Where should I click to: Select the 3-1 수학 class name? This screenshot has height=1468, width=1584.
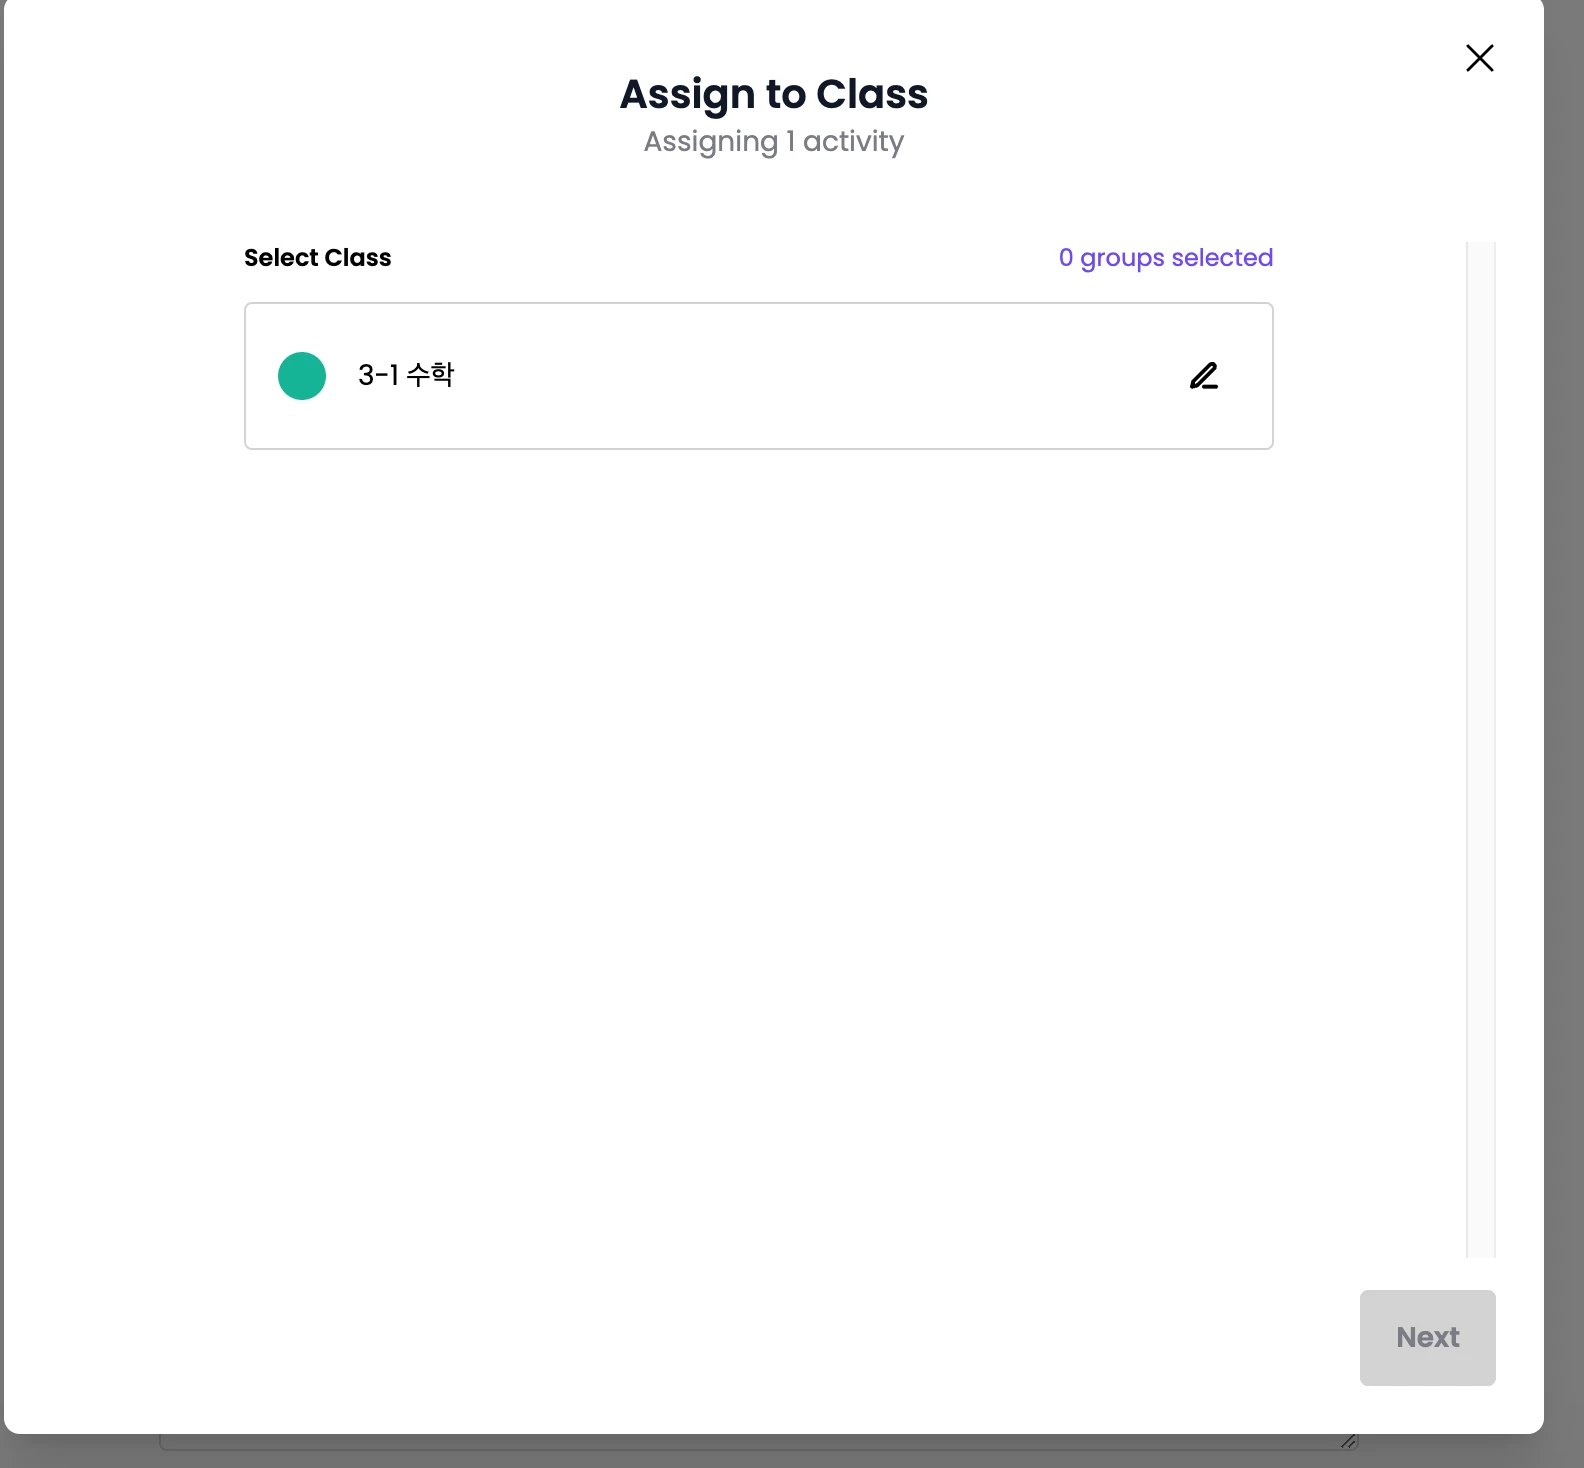[x=406, y=375]
